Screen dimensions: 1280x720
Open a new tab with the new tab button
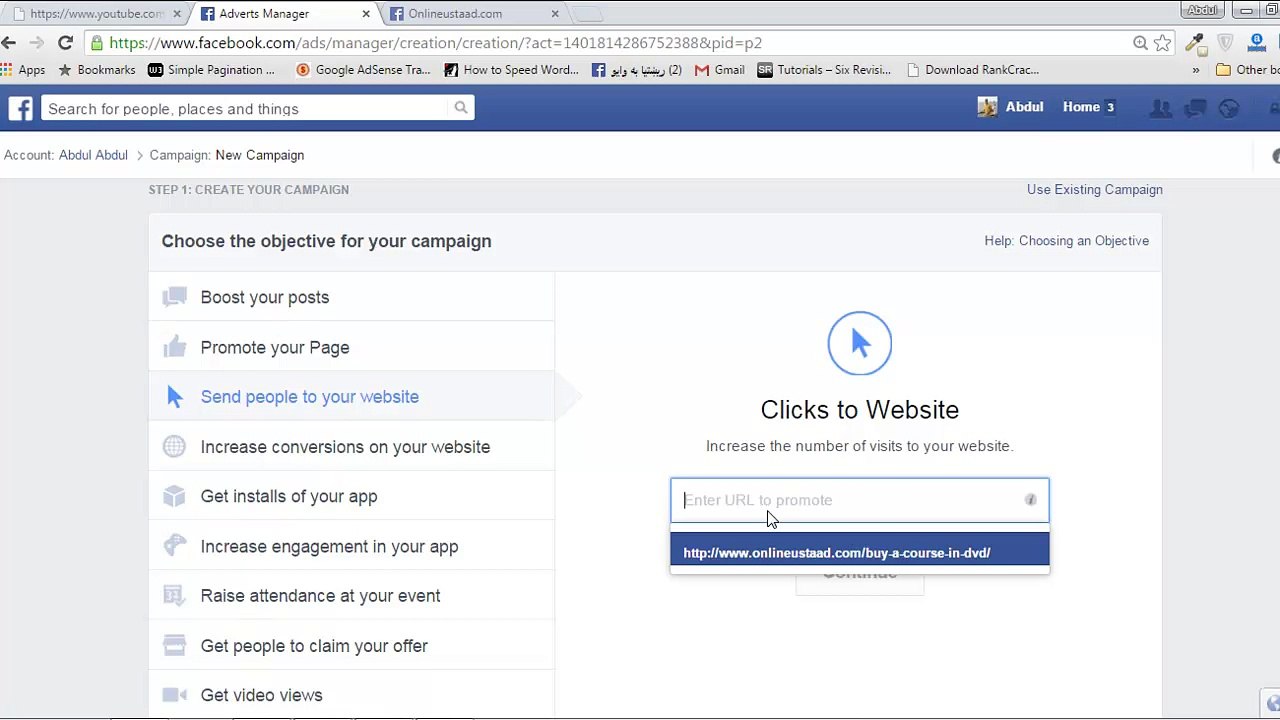click(589, 14)
